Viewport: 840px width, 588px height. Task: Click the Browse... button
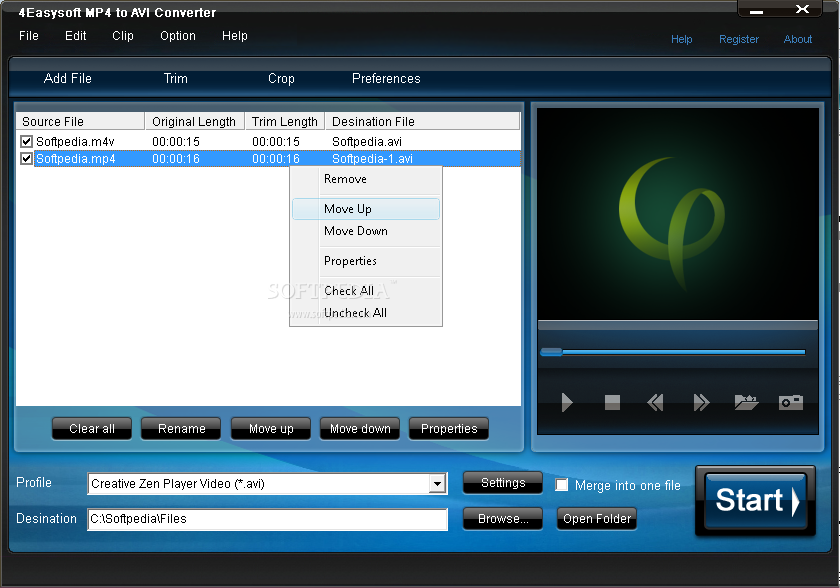pos(502,519)
